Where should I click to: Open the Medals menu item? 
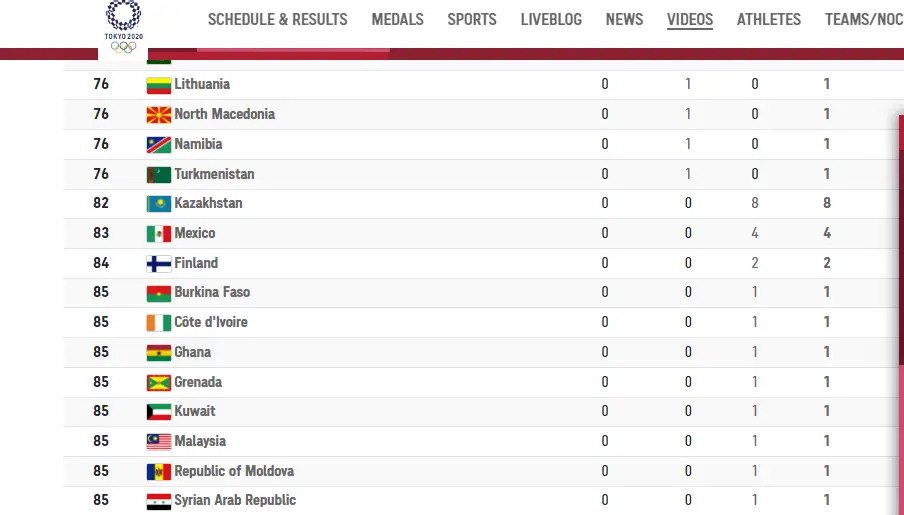tap(397, 20)
